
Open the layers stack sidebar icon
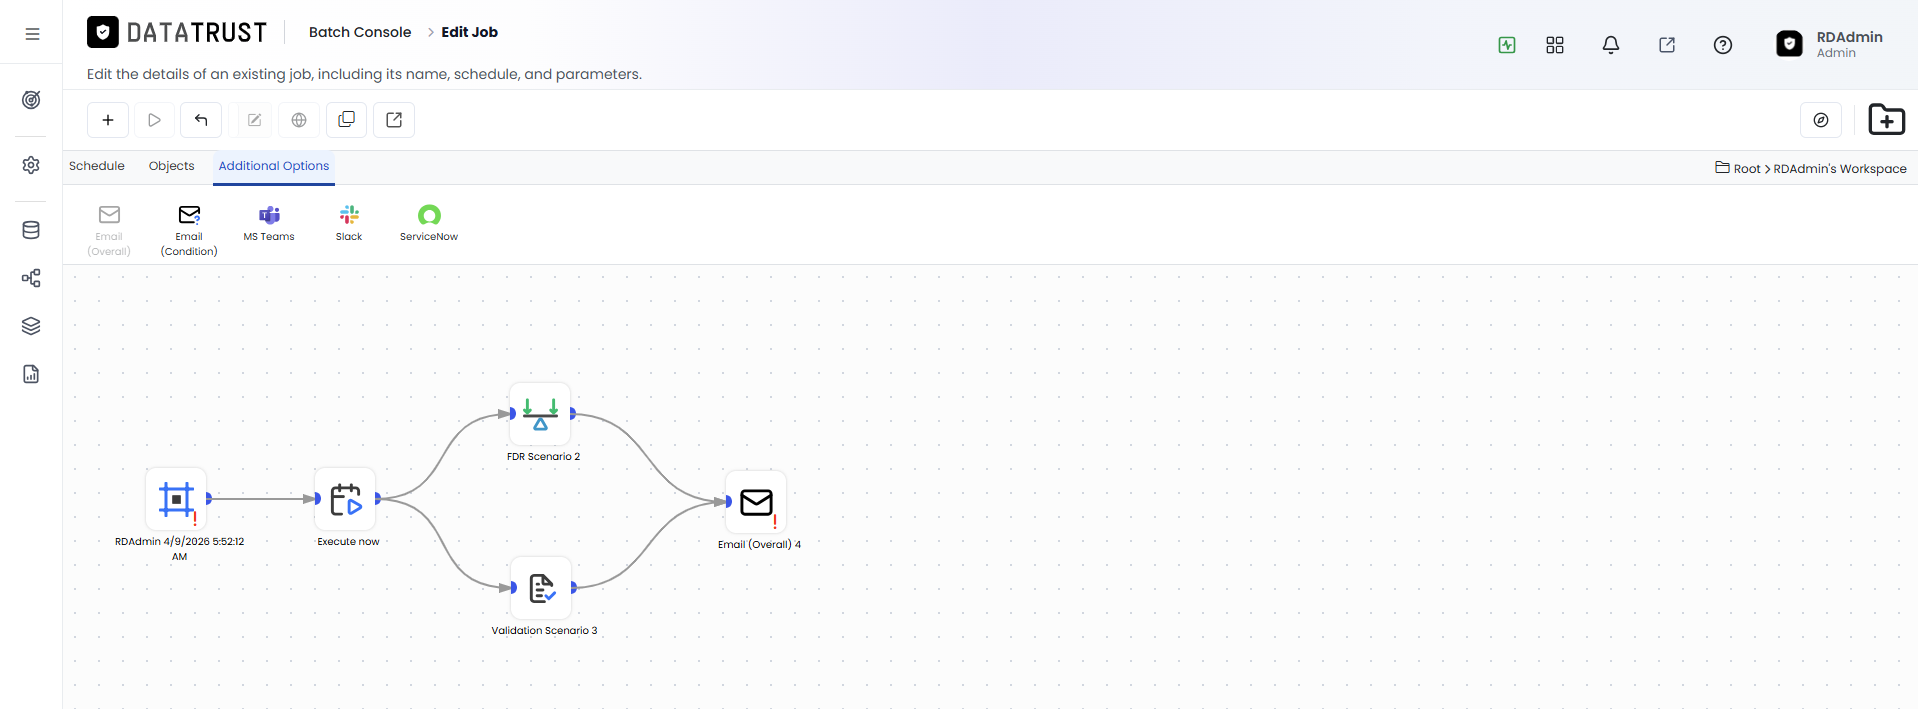31,326
